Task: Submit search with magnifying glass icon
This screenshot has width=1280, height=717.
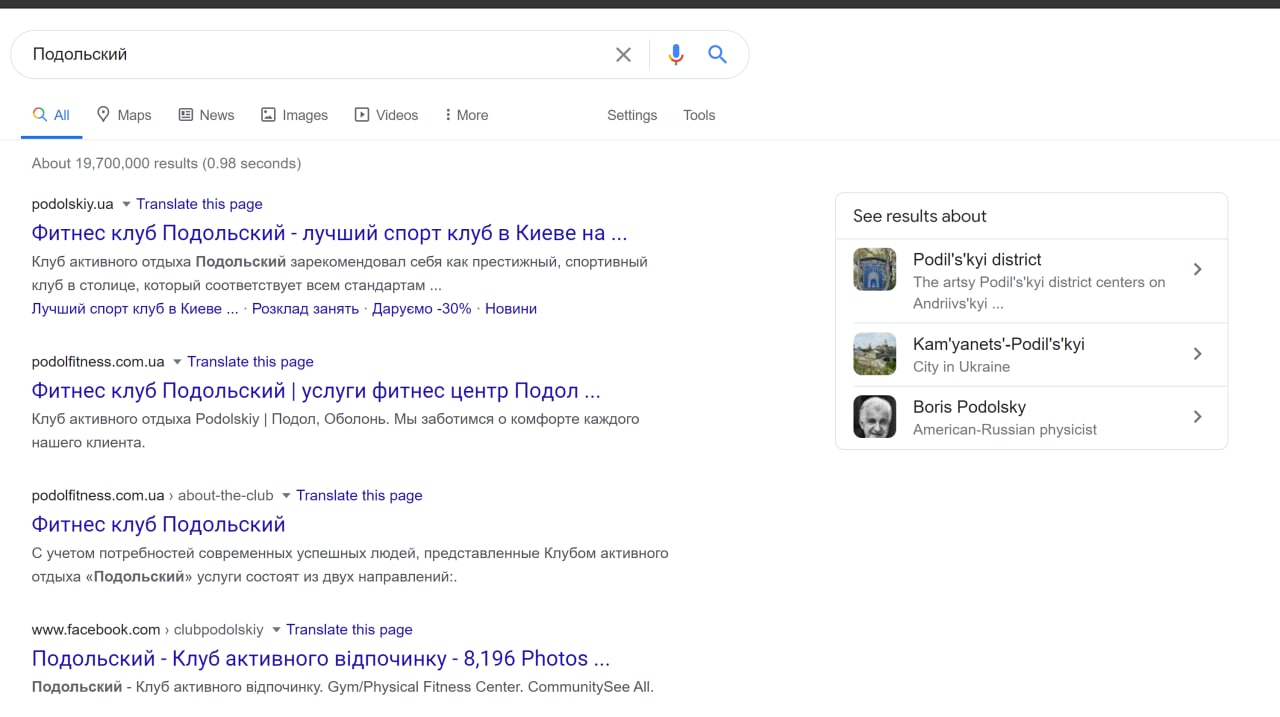Action: pos(717,54)
